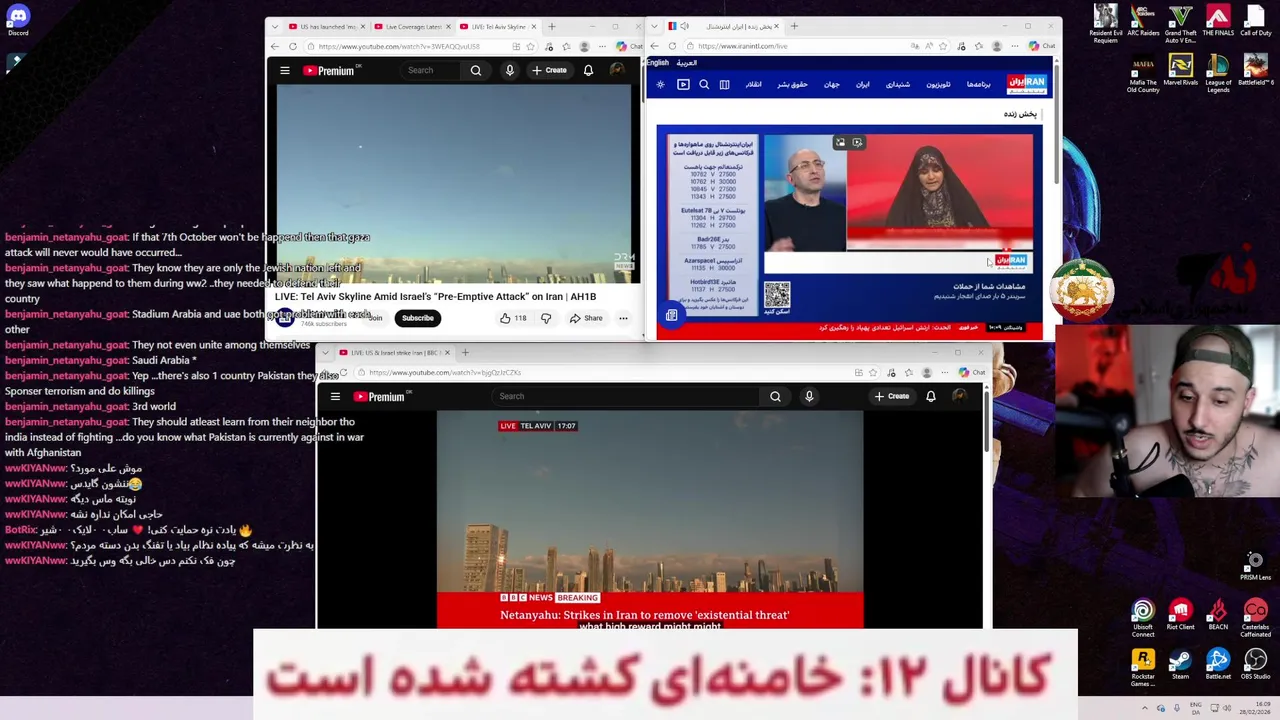1280x720 pixels.
Task: Launch Riot Client shortcut
Action: click(x=1180, y=615)
